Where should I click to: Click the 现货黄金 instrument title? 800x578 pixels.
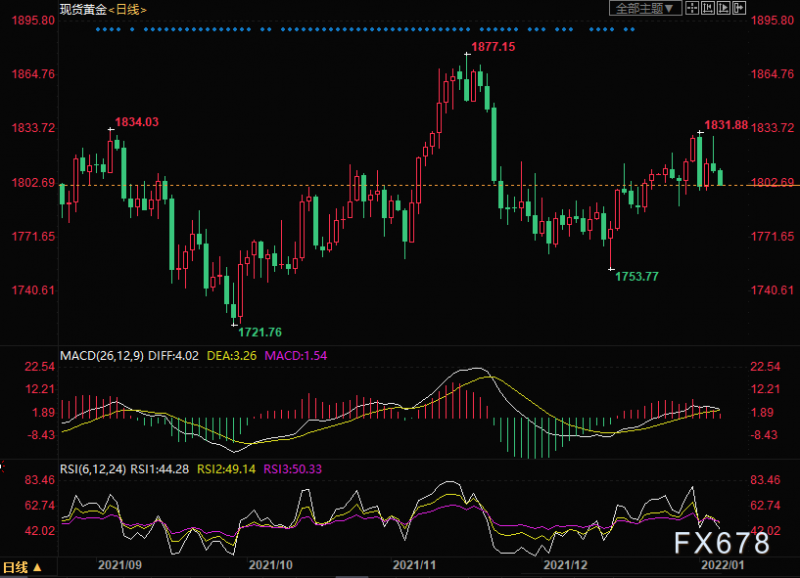click(84, 10)
